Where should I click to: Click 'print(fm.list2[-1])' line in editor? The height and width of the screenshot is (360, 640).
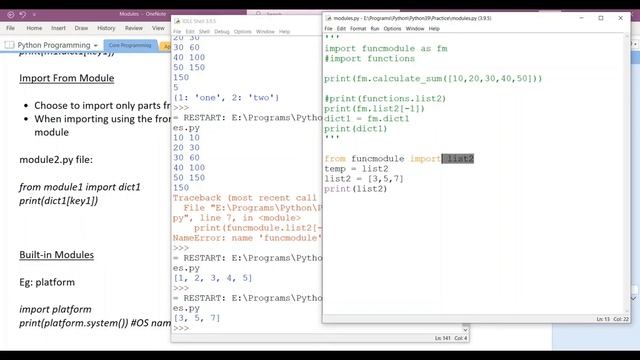[x=374, y=109]
